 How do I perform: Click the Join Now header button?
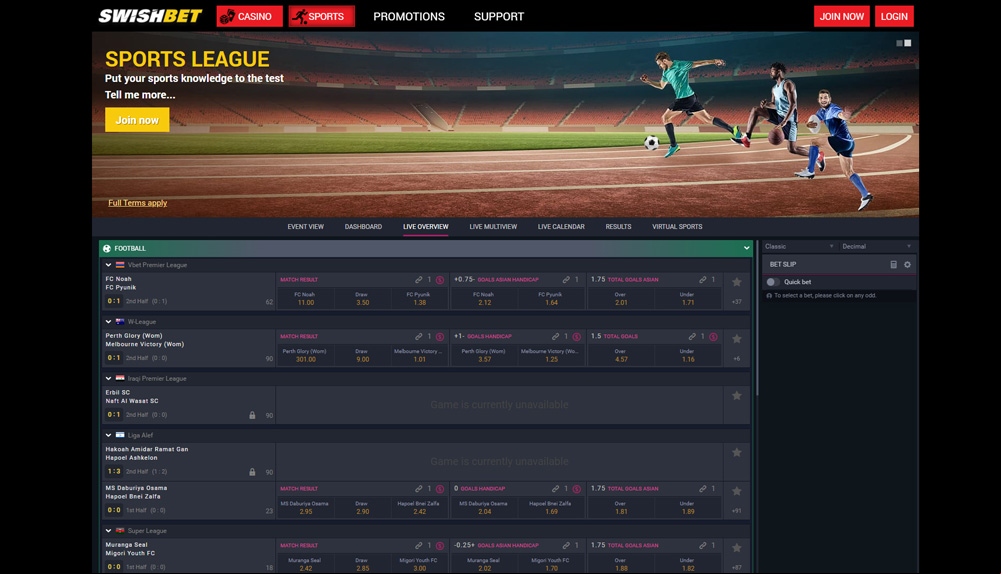point(841,16)
